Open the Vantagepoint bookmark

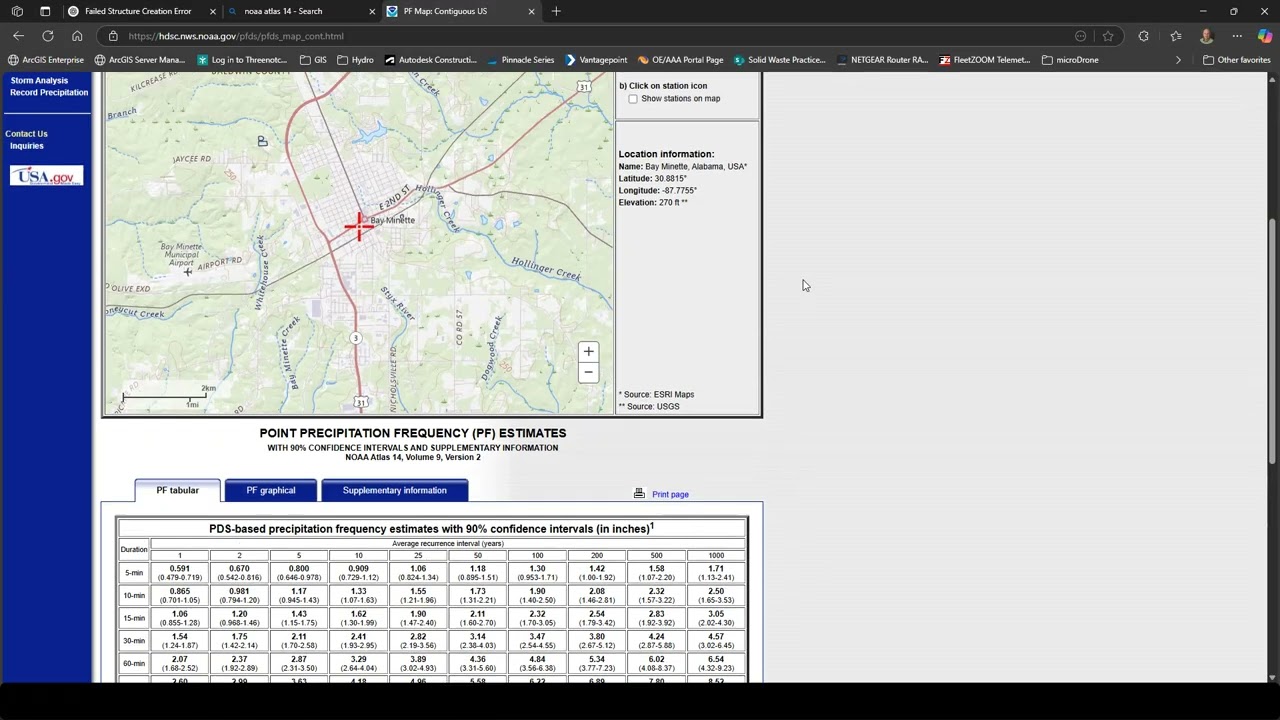(x=596, y=60)
